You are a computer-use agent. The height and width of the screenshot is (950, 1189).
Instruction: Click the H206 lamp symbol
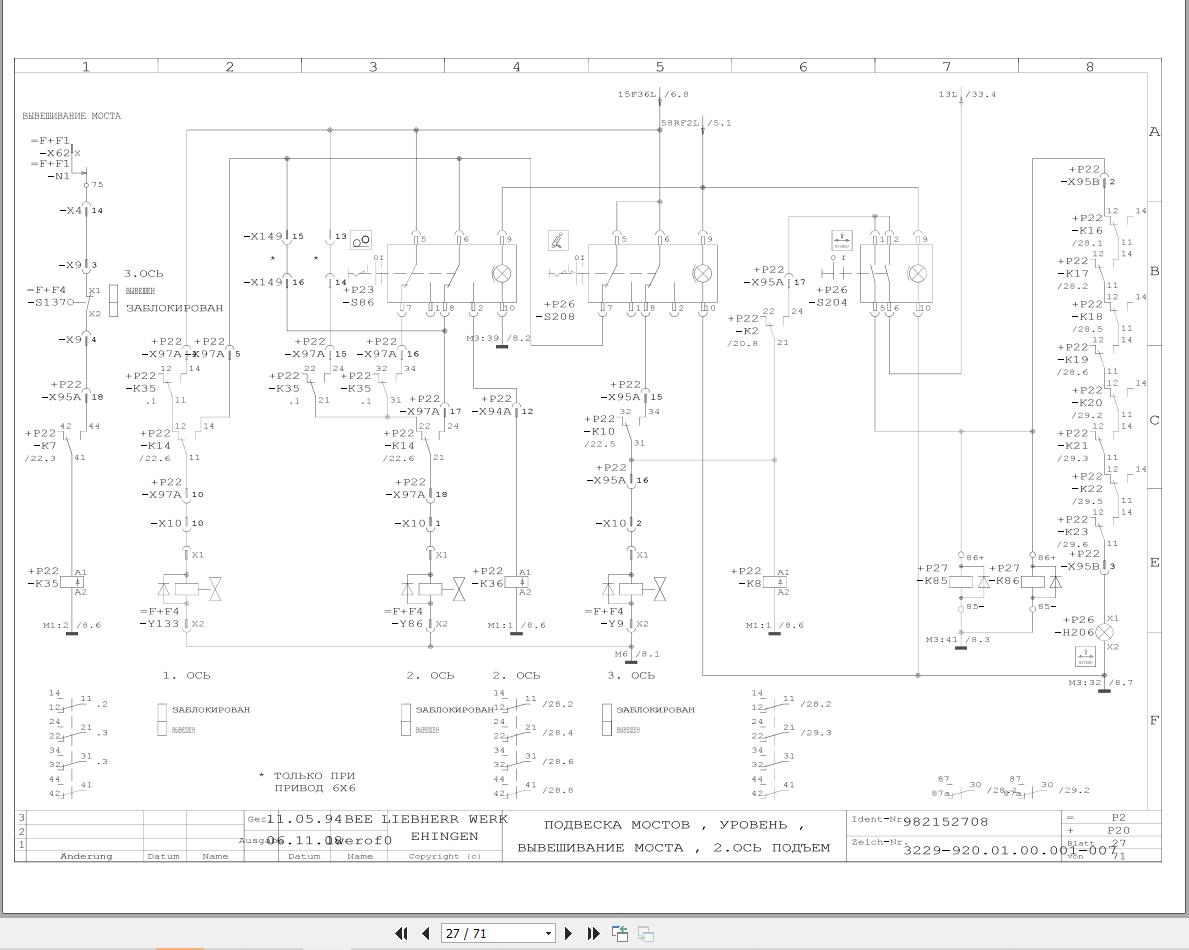click(x=1104, y=632)
